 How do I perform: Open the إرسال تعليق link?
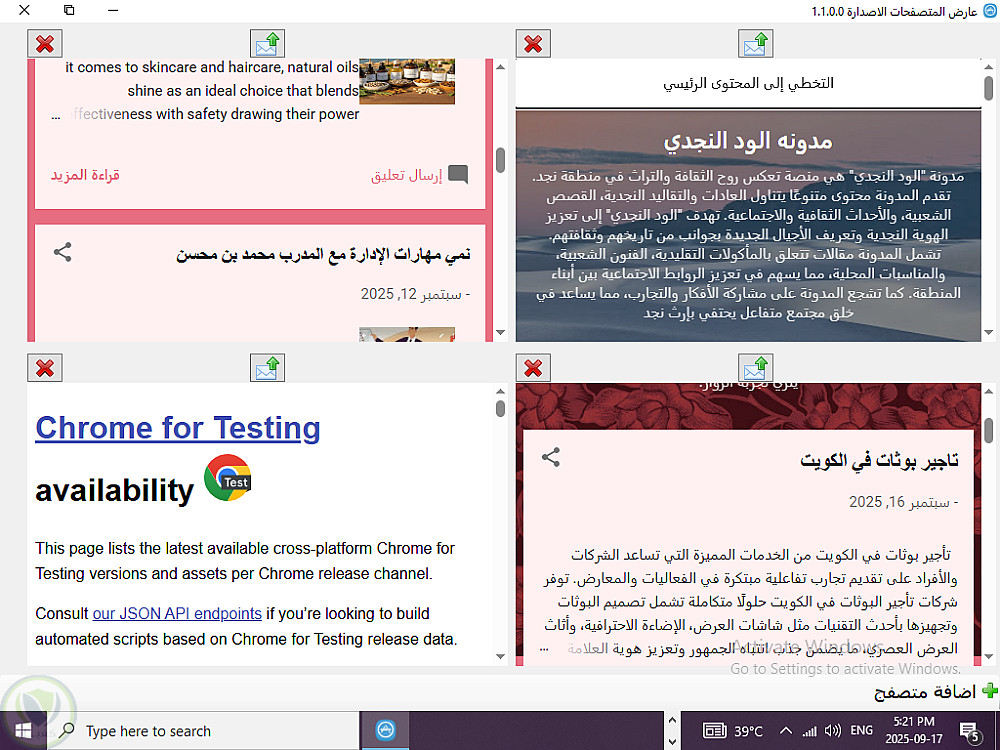(x=406, y=175)
